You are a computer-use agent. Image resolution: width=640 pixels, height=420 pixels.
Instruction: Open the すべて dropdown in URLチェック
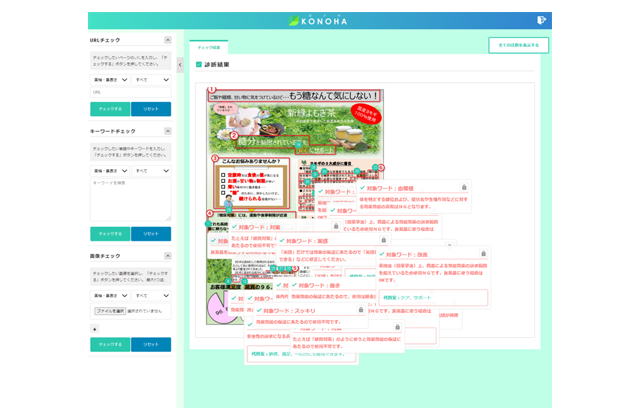pos(151,80)
